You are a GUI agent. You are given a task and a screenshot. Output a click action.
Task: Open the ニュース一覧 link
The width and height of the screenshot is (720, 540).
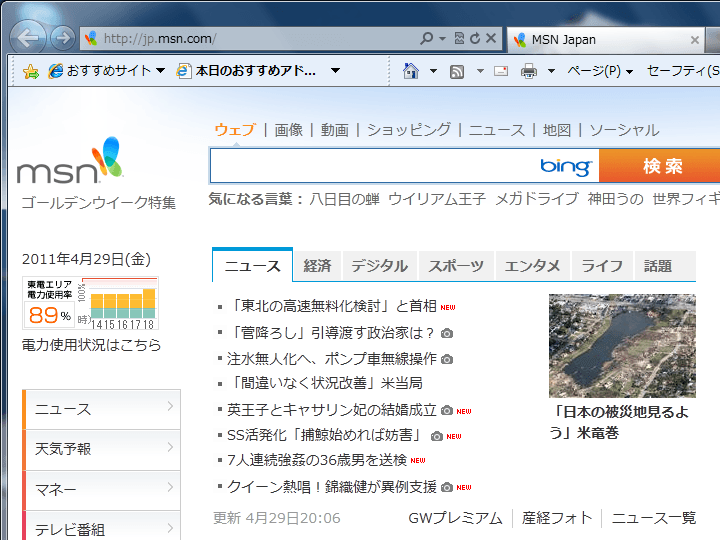coord(654,518)
